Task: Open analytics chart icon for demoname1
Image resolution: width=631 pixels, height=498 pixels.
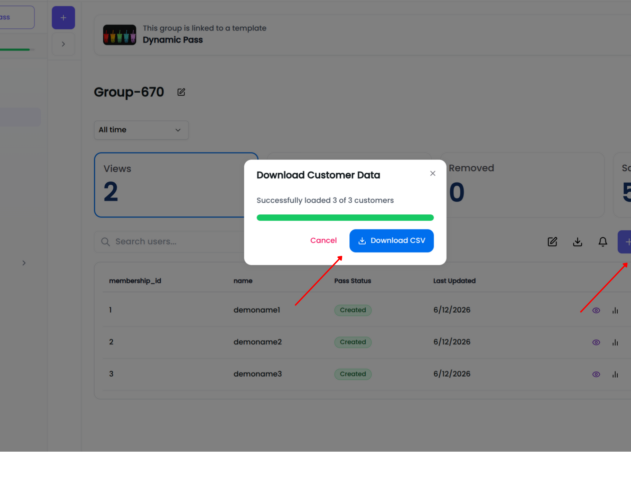Action: 615,310
